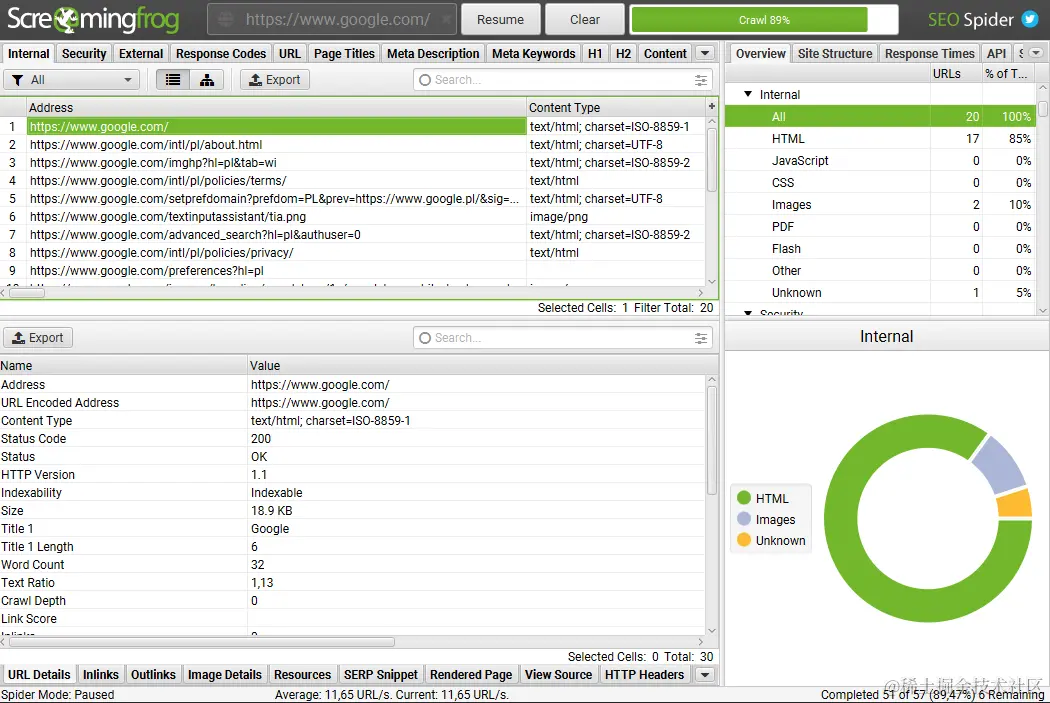Select row with about.html URL
This screenshot has height=703, width=1050.
(x=352, y=145)
